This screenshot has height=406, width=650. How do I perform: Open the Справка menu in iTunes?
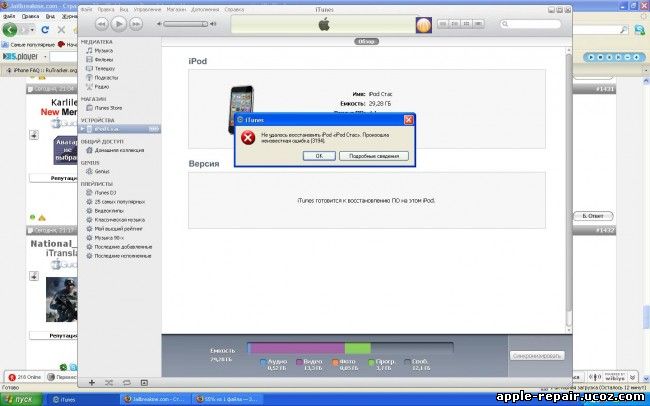pos(234,9)
